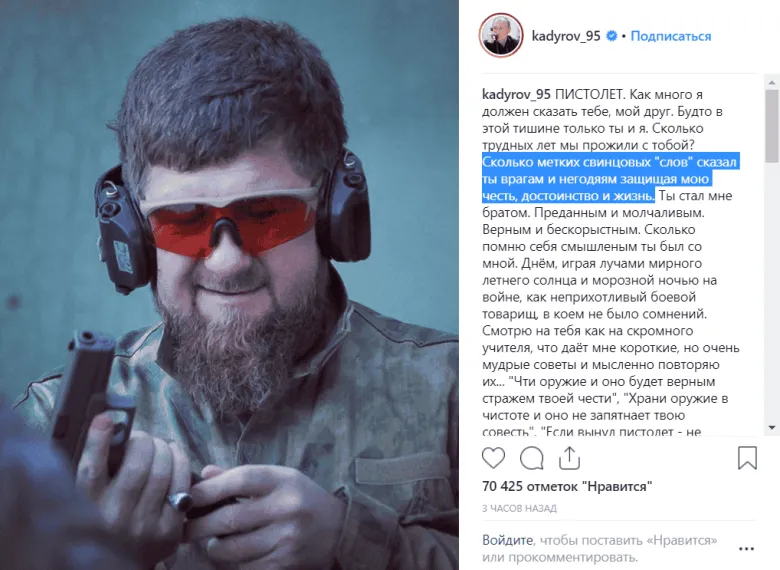780x570 pixels.
Task: Click the scrollbar down arrow of caption
Action: (x=772, y=427)
